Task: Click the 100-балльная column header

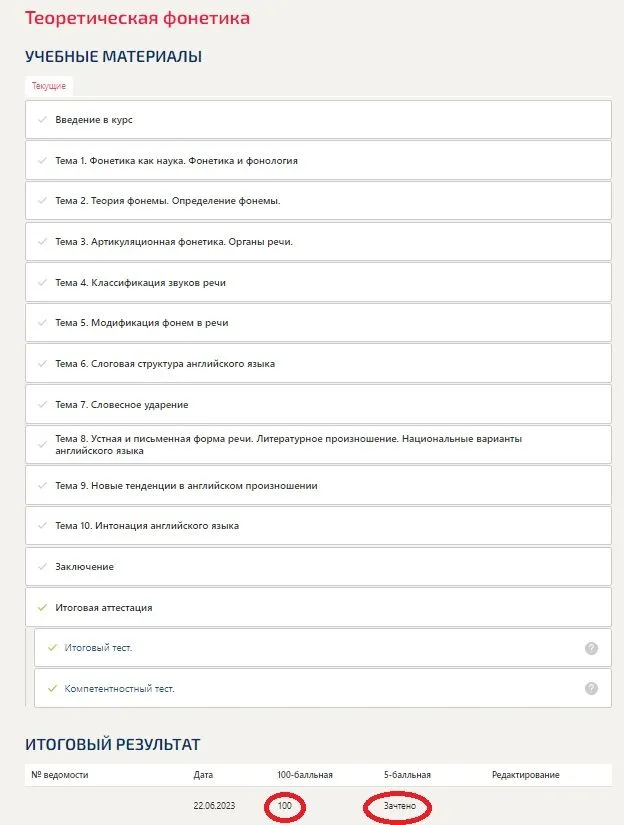Action: click(x=305, y=775)
